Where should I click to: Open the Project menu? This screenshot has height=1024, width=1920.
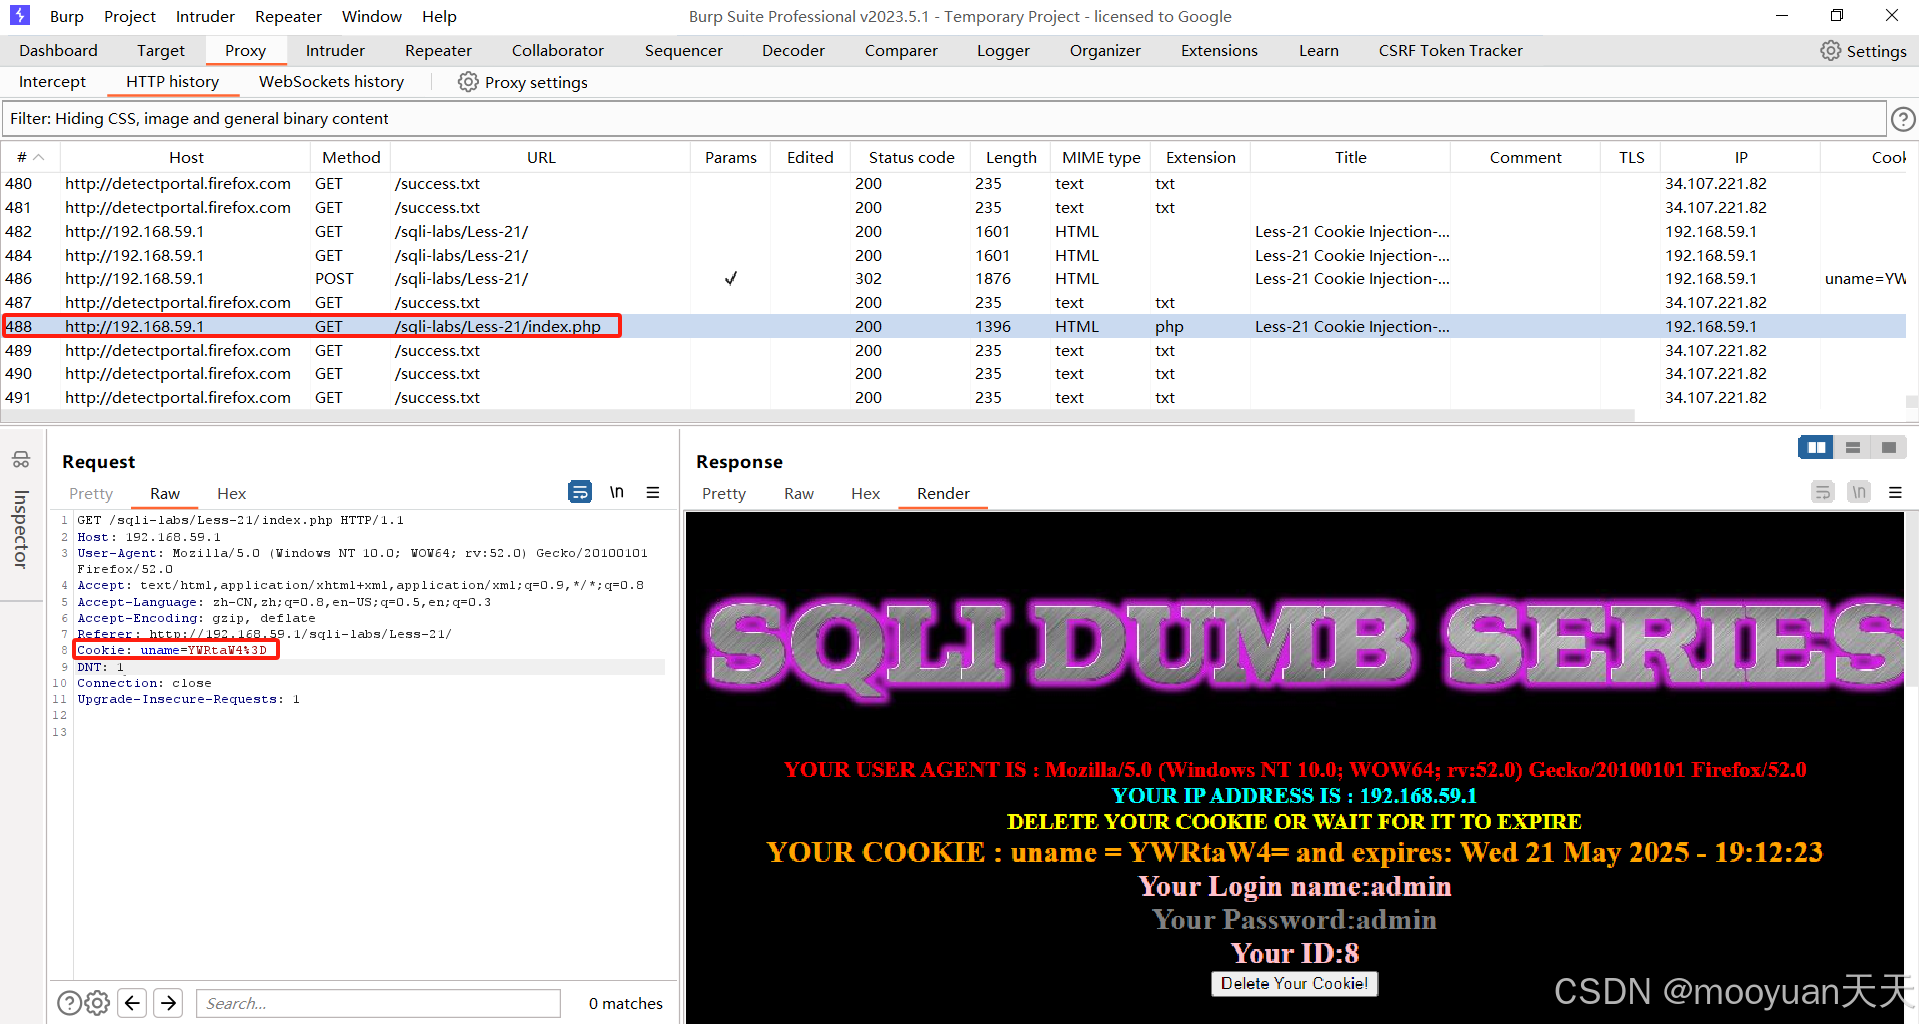(x=130, y=16)
